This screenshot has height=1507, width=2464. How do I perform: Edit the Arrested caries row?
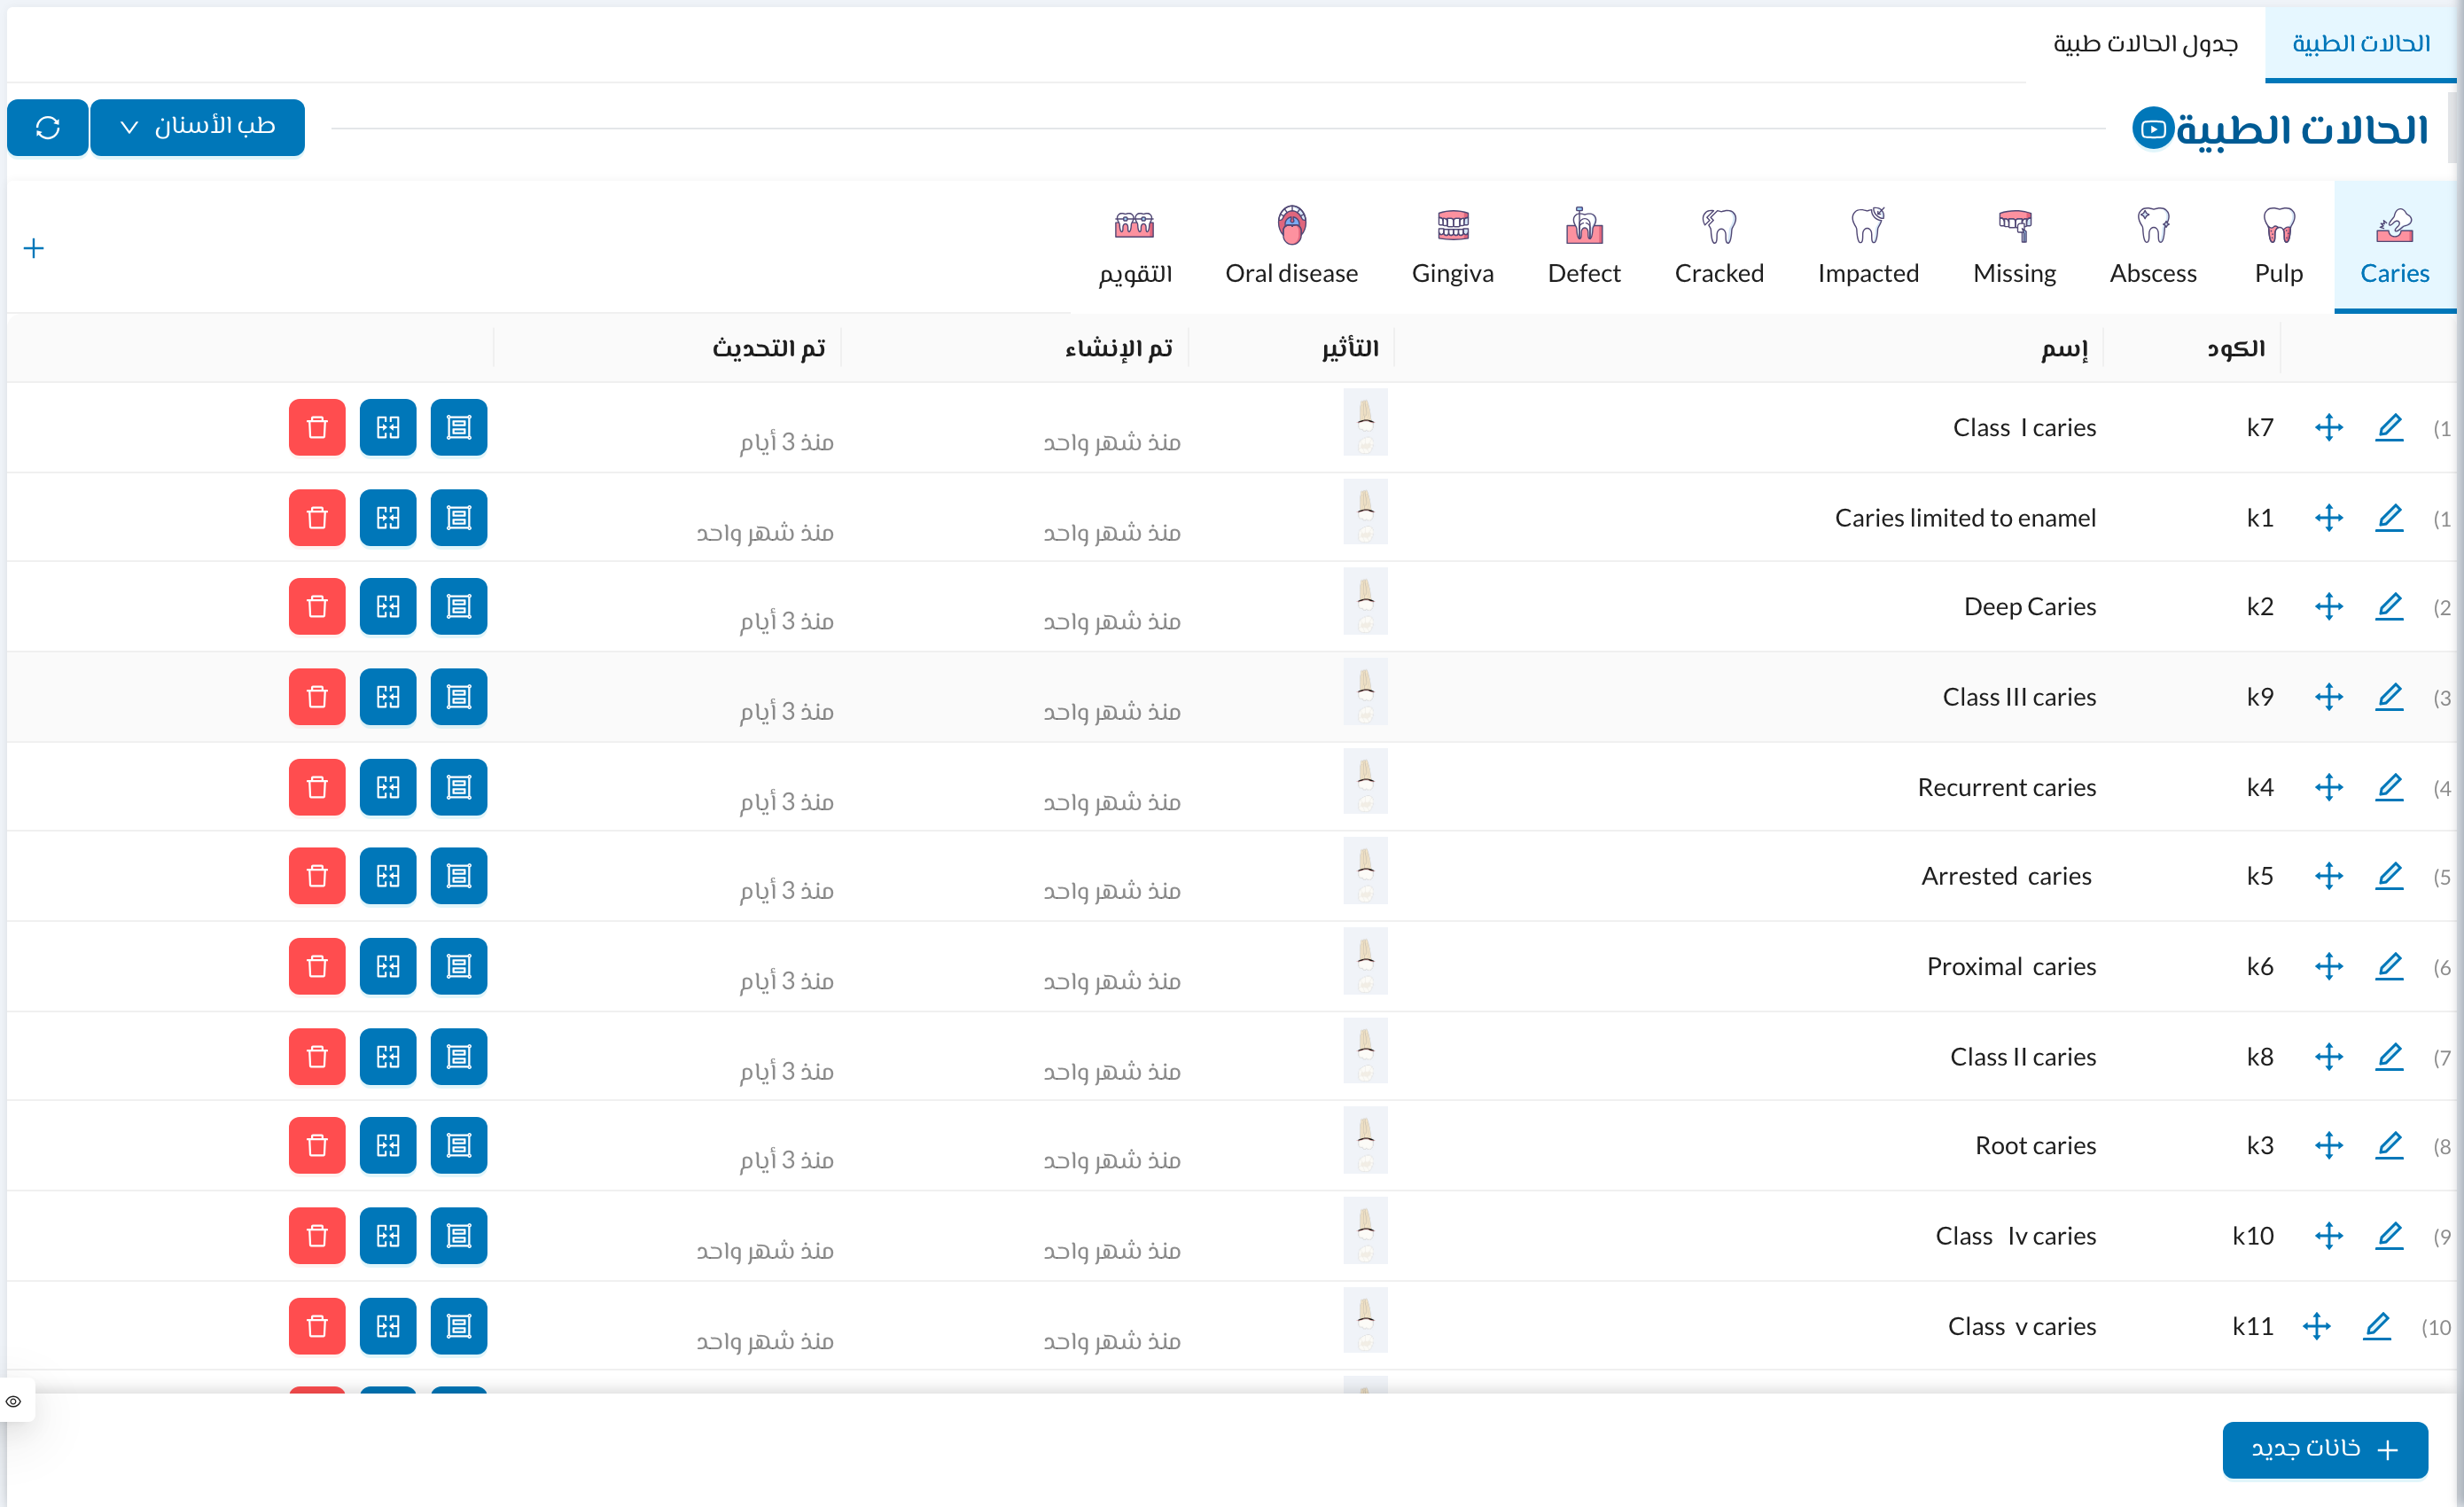2389,876
